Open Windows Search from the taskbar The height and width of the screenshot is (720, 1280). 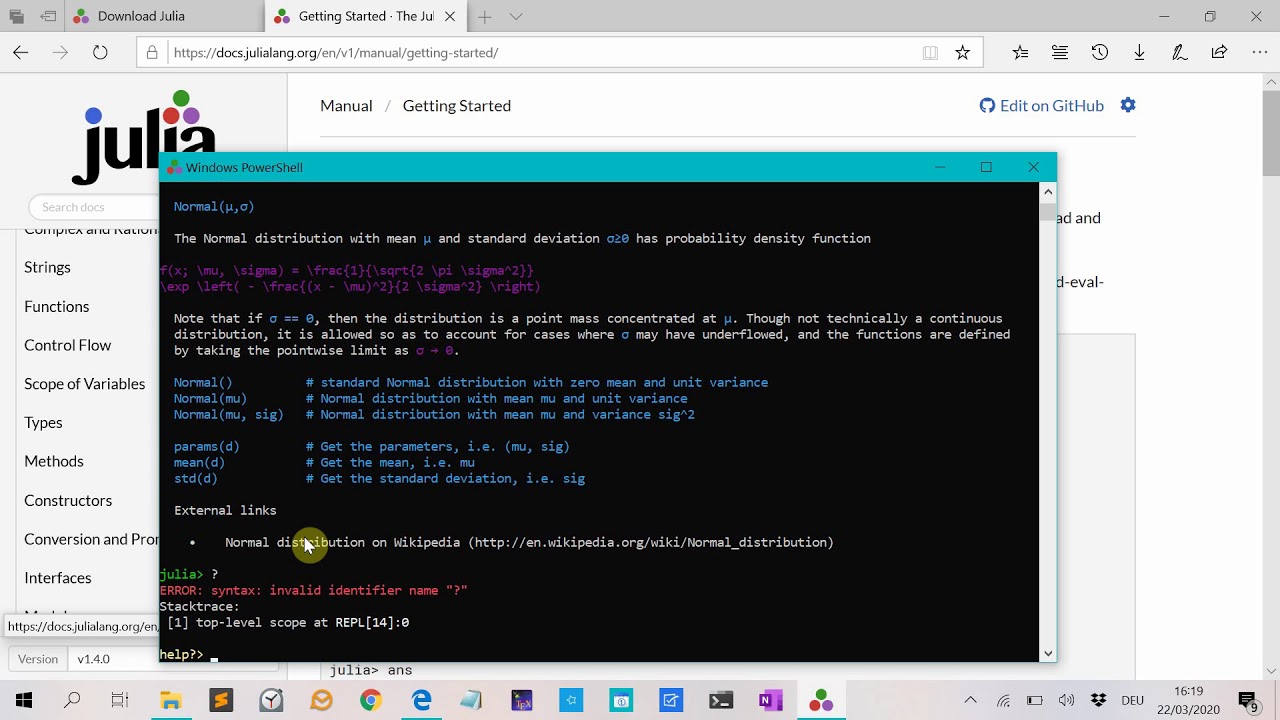pos(72,700)
